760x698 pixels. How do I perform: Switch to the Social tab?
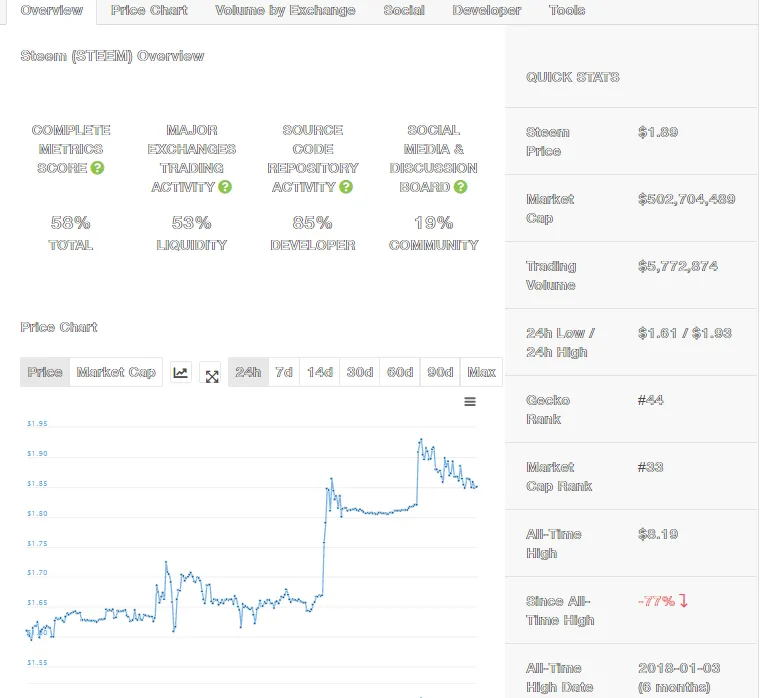[x=404, y=11]
